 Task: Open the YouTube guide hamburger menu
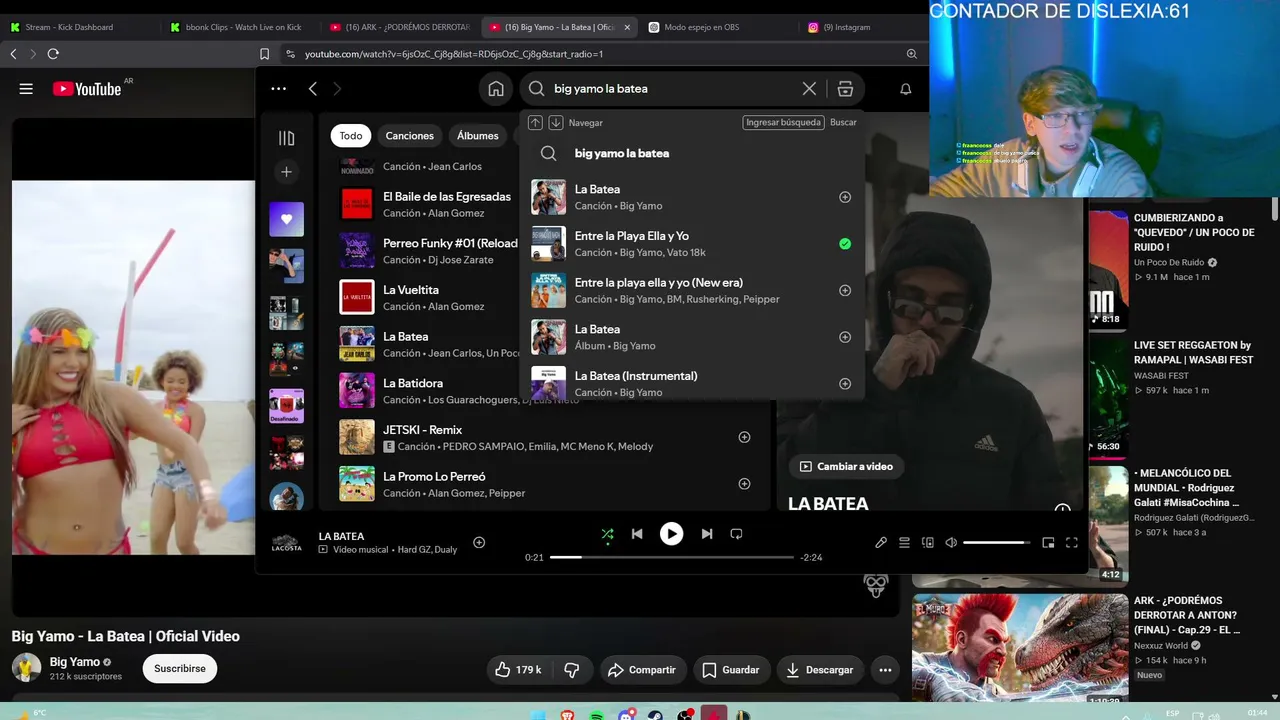tap(26, 89)
